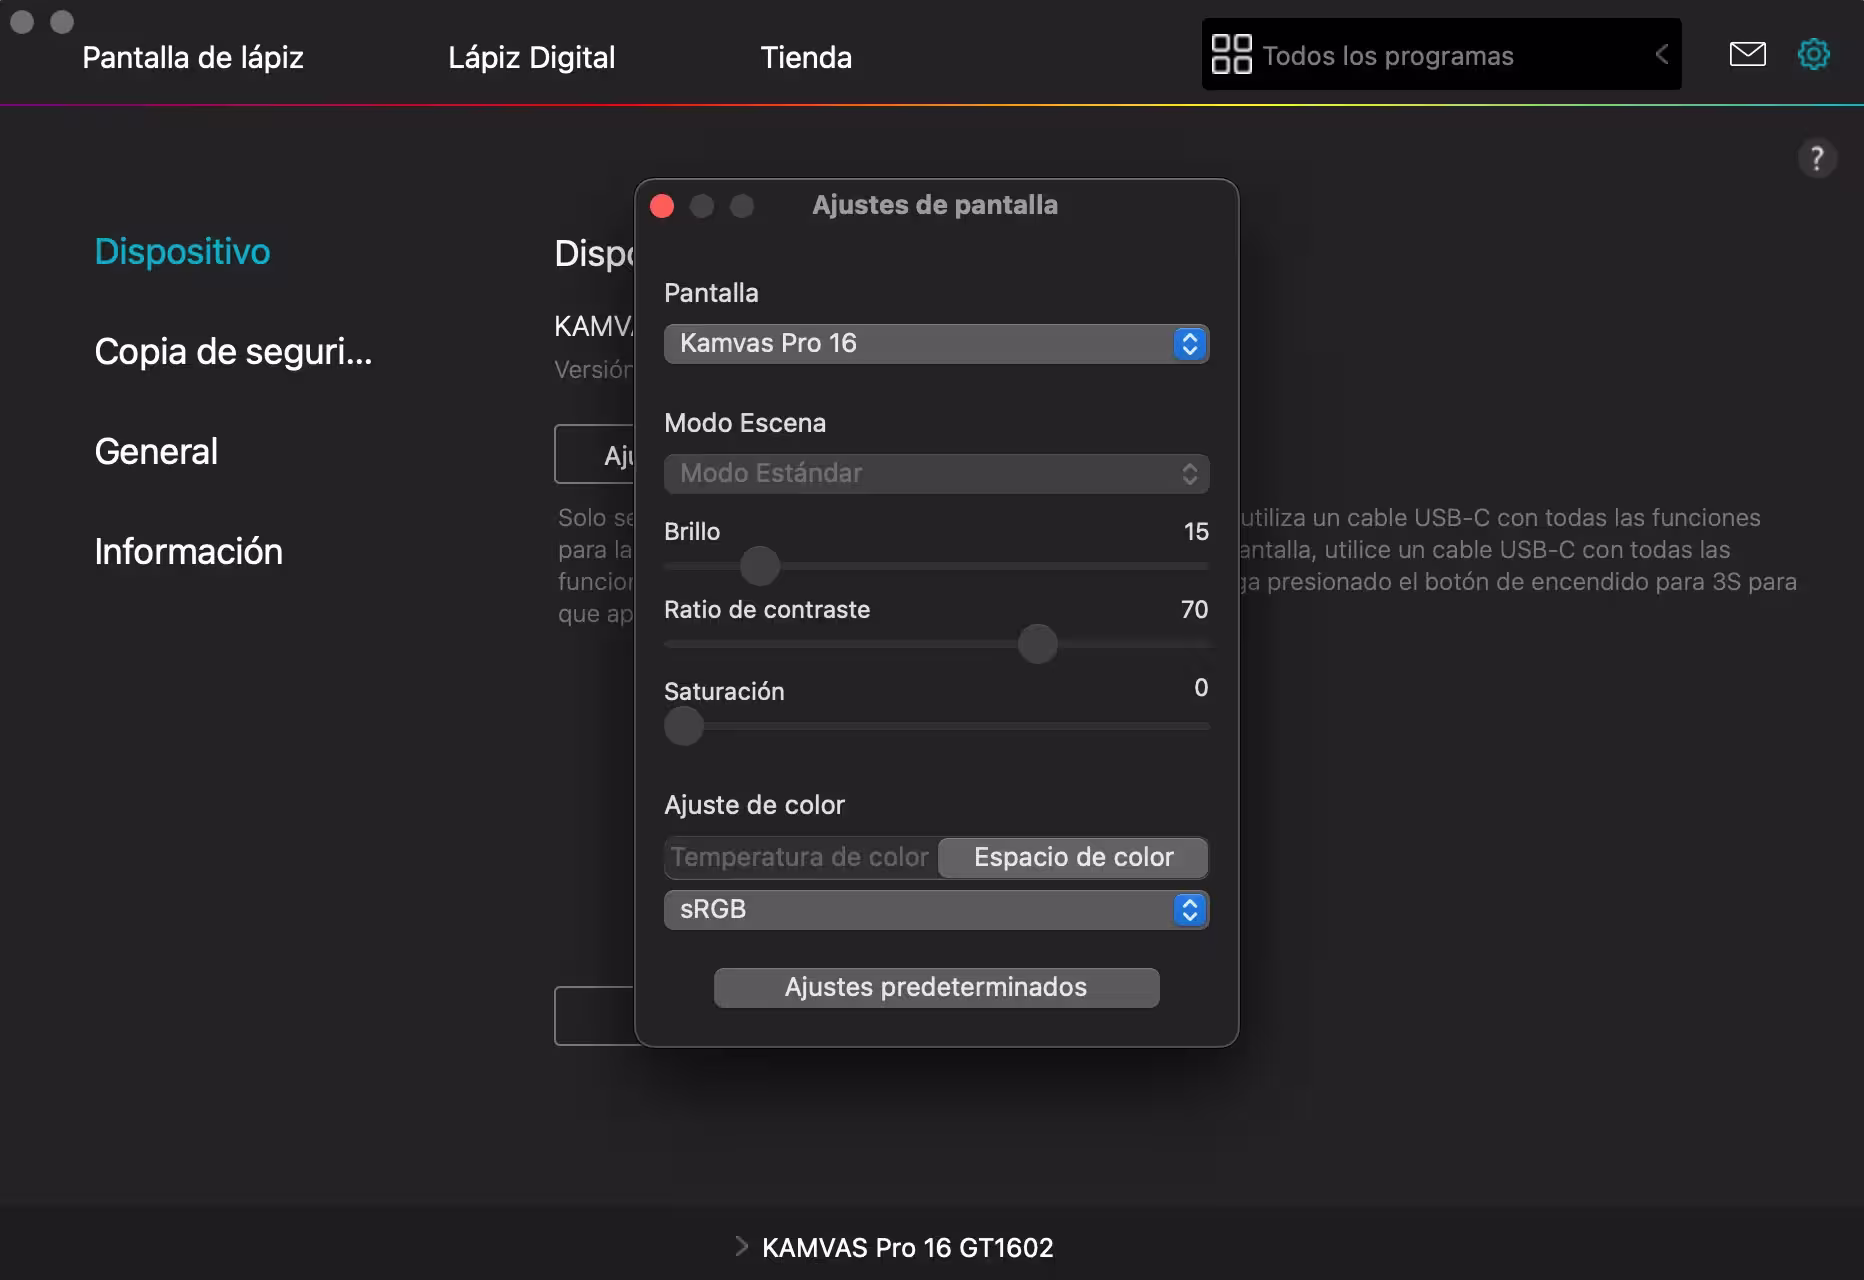
Task: Click the Ajustes de pantalla title text
Action: tap(935, 206)
